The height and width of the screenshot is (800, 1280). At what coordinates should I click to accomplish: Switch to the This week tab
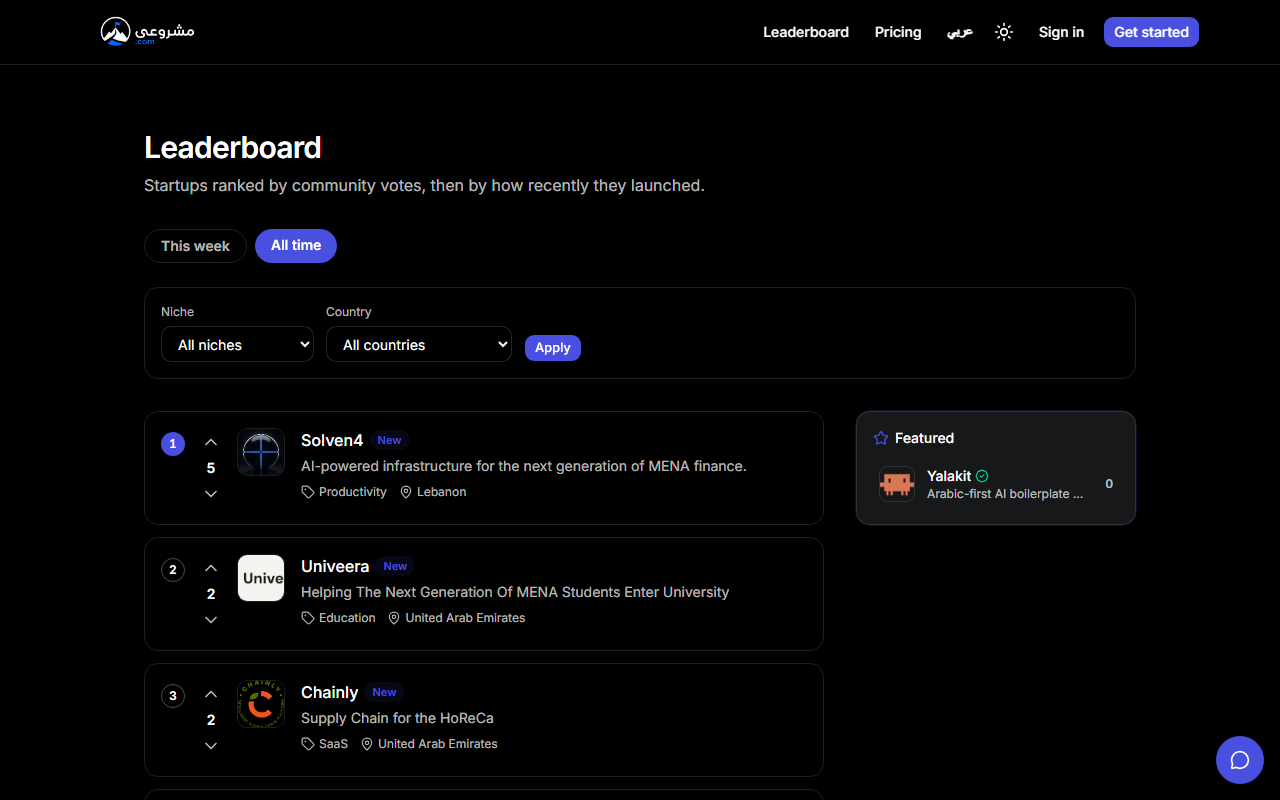(195, 246)
